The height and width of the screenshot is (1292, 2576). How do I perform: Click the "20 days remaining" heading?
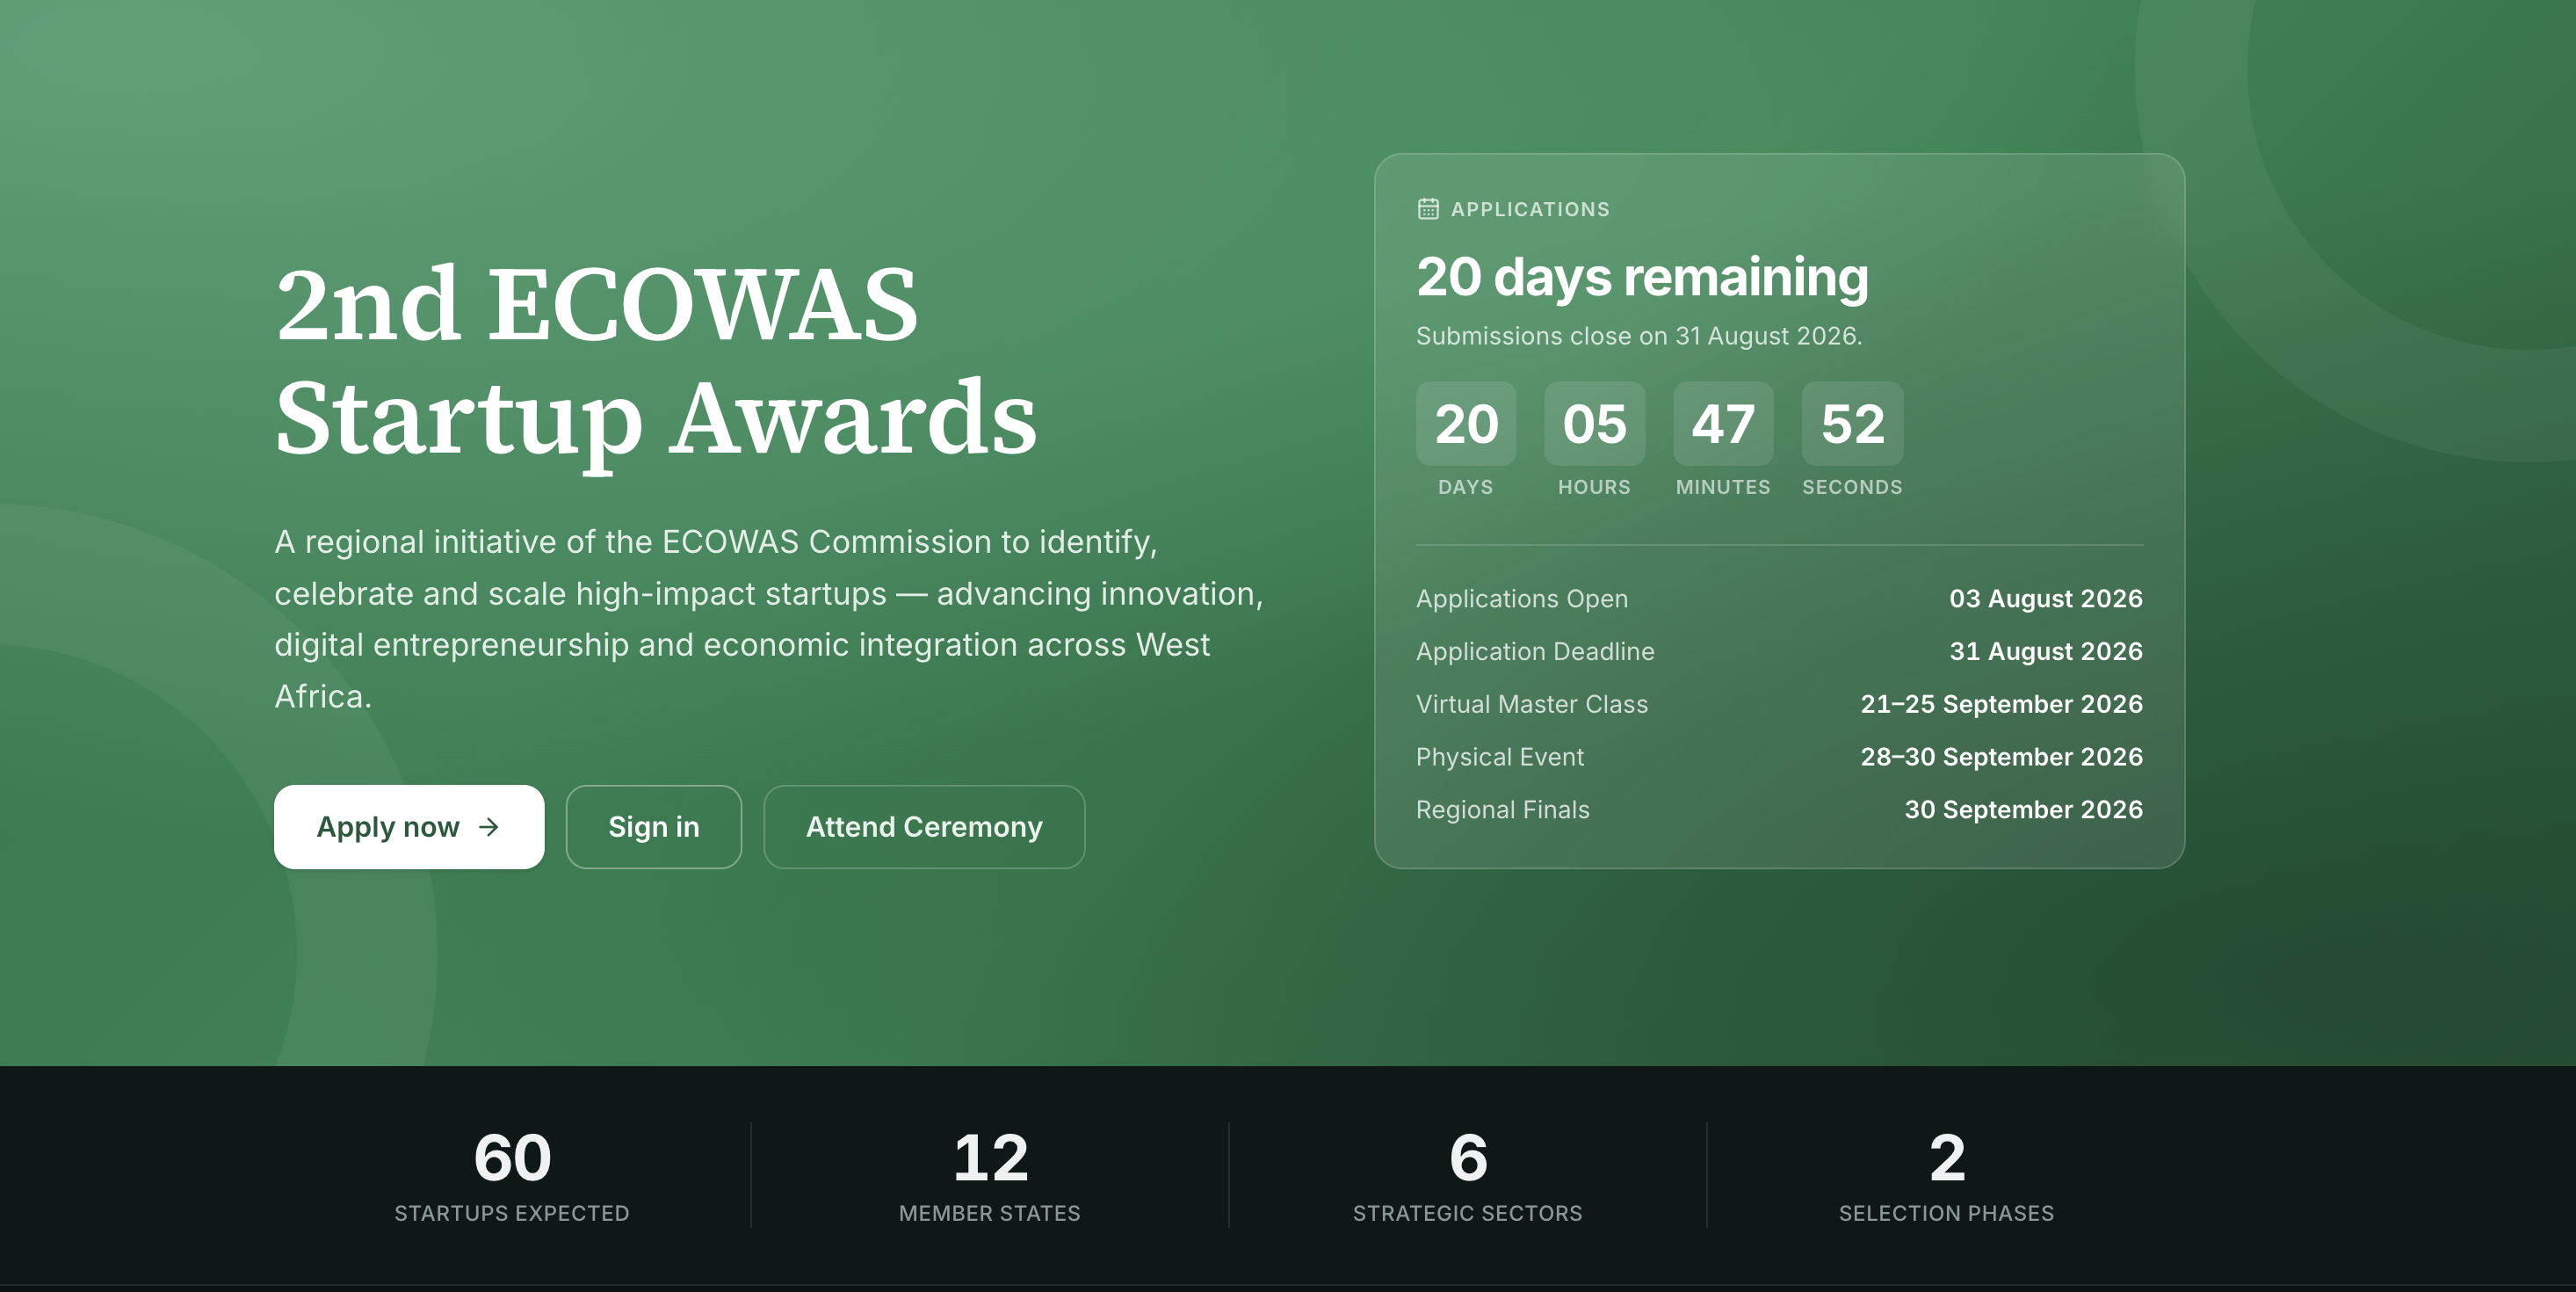[1642, 277]
